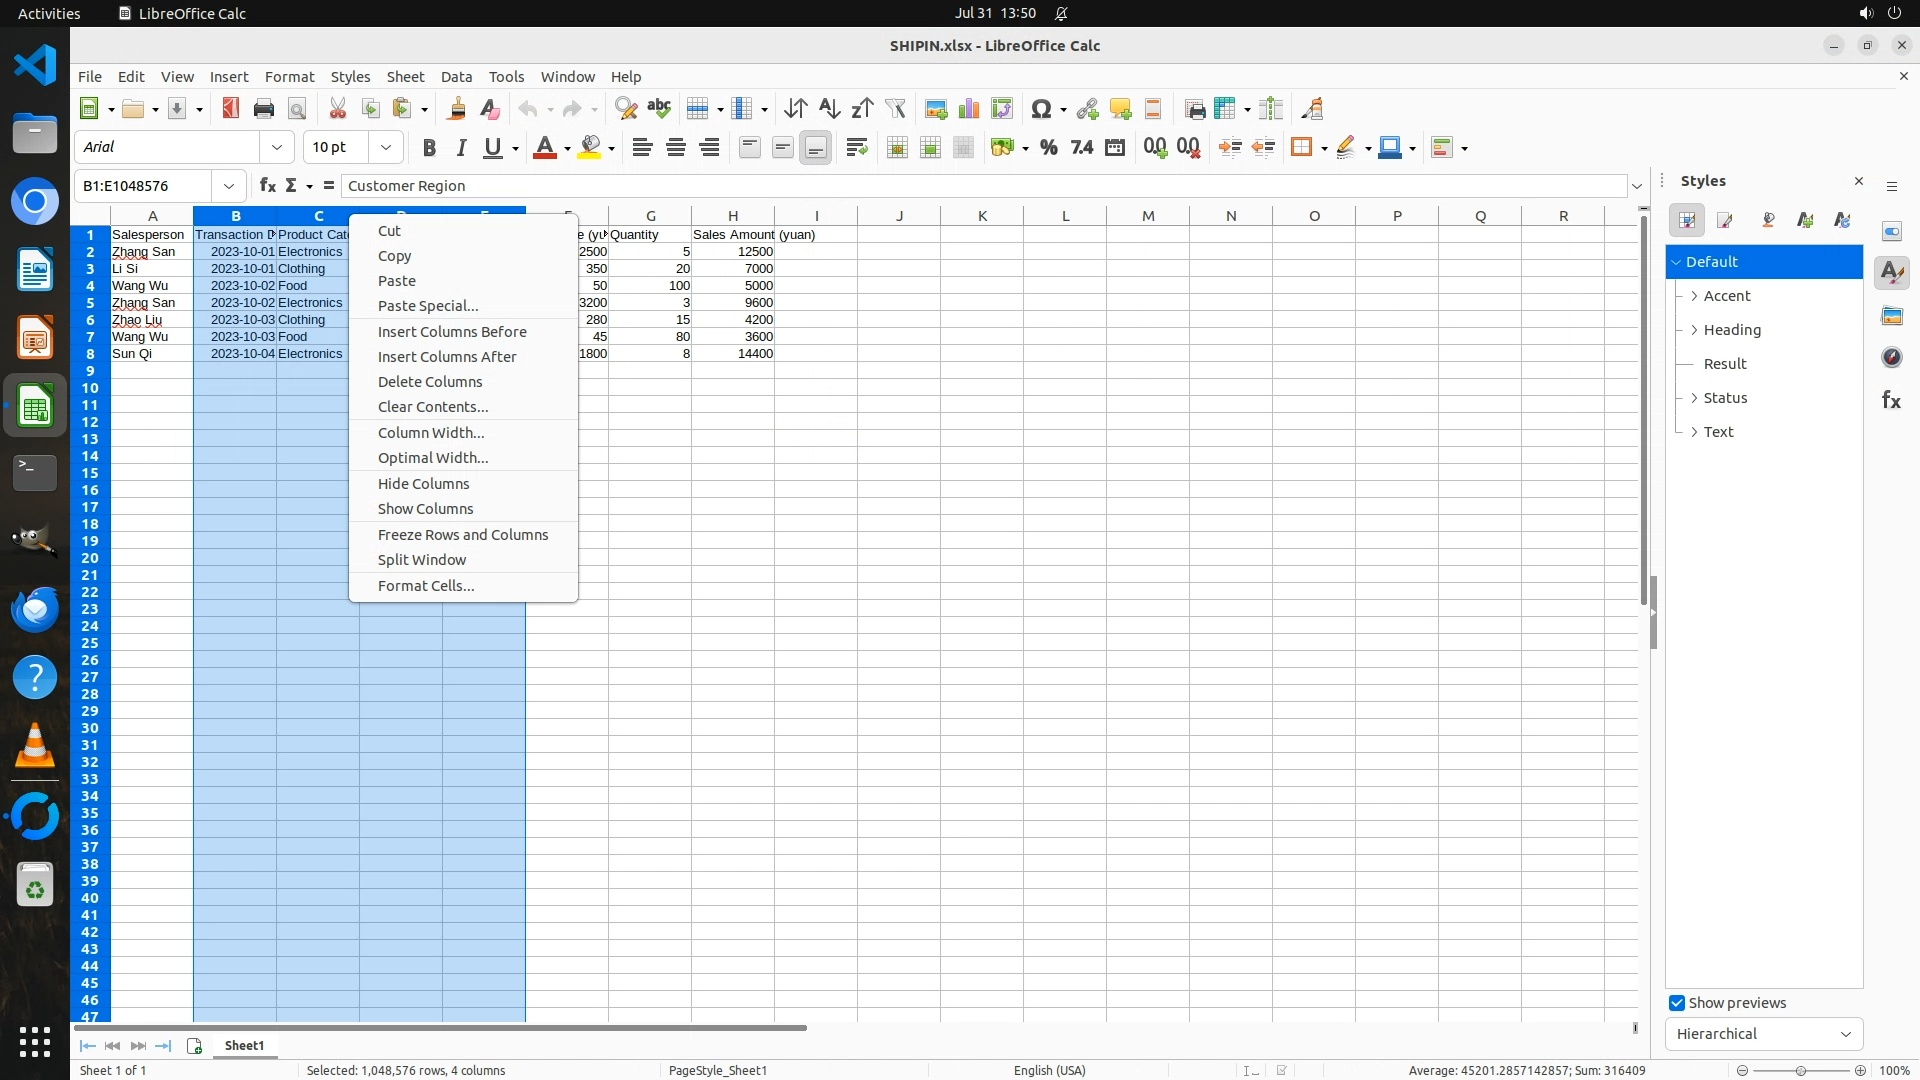Expand the Heading style tree node
Screen dimensions: 1920x1080
point(1694,330)
